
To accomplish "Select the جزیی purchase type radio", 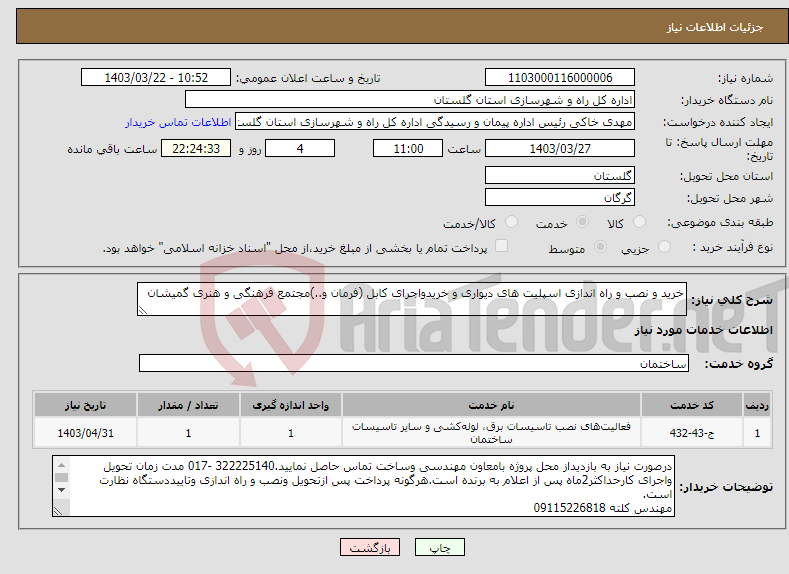I will click(664, 247).
